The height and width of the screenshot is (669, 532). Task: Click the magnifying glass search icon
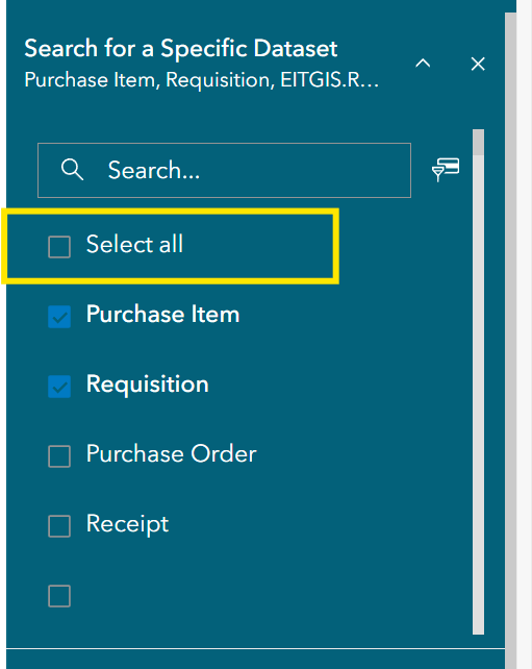(x=72, y=169)
